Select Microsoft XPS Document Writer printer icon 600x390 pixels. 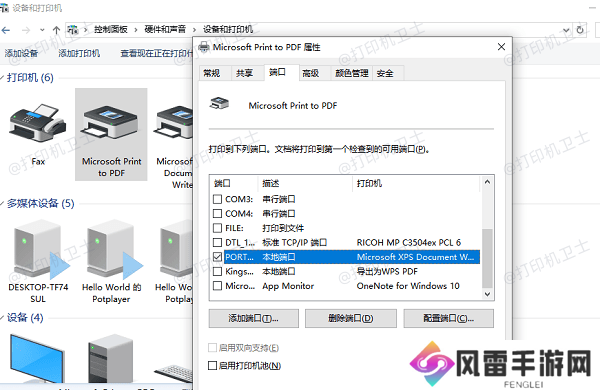click(x=173, y=123)
